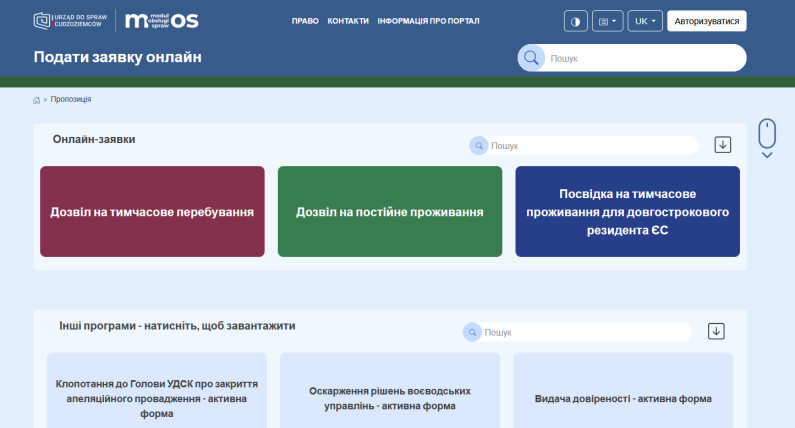Open the довгострокового резидента ЄС tile
Image resolution: width=795 pixels, height=428 pixels.
(x=628, y=211)
